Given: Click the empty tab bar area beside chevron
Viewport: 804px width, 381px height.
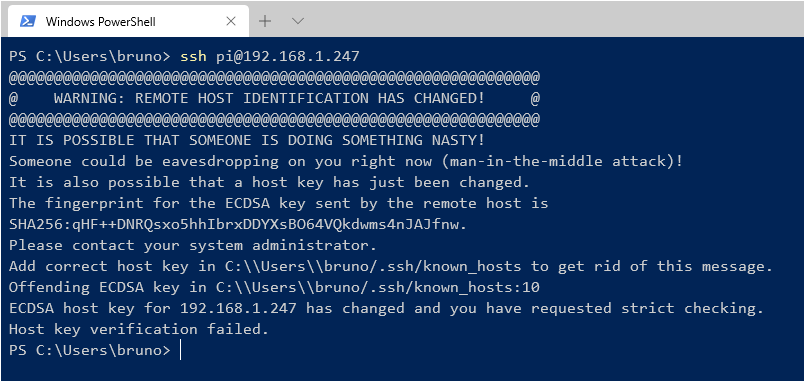Looking at the screenshot, I should pyautogui.click(x=556, y=21).
